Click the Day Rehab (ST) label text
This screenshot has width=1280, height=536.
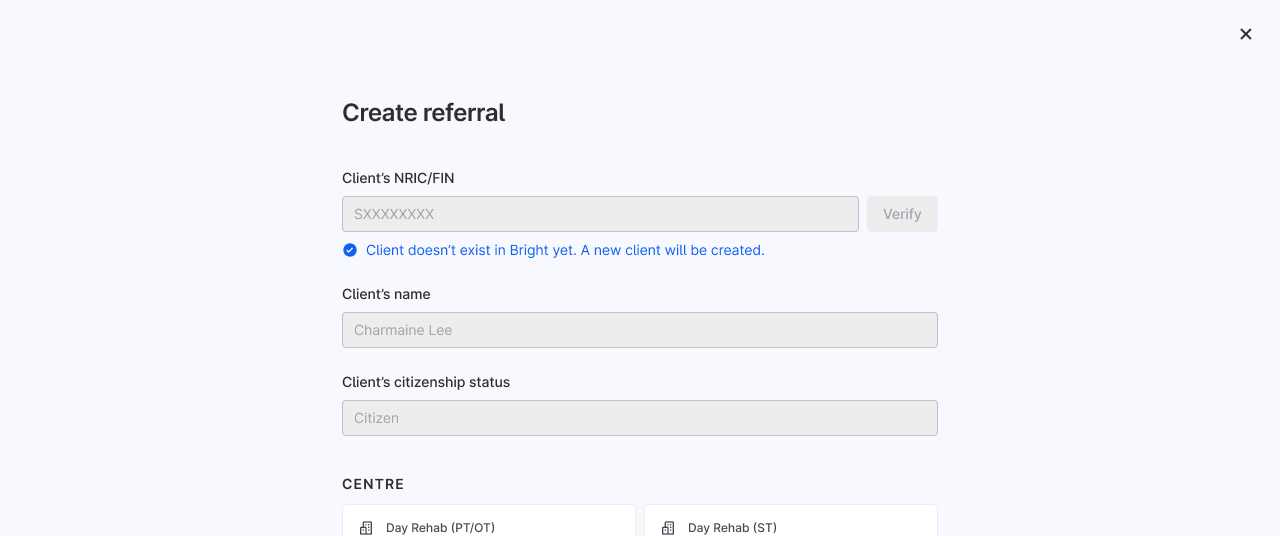732,527
